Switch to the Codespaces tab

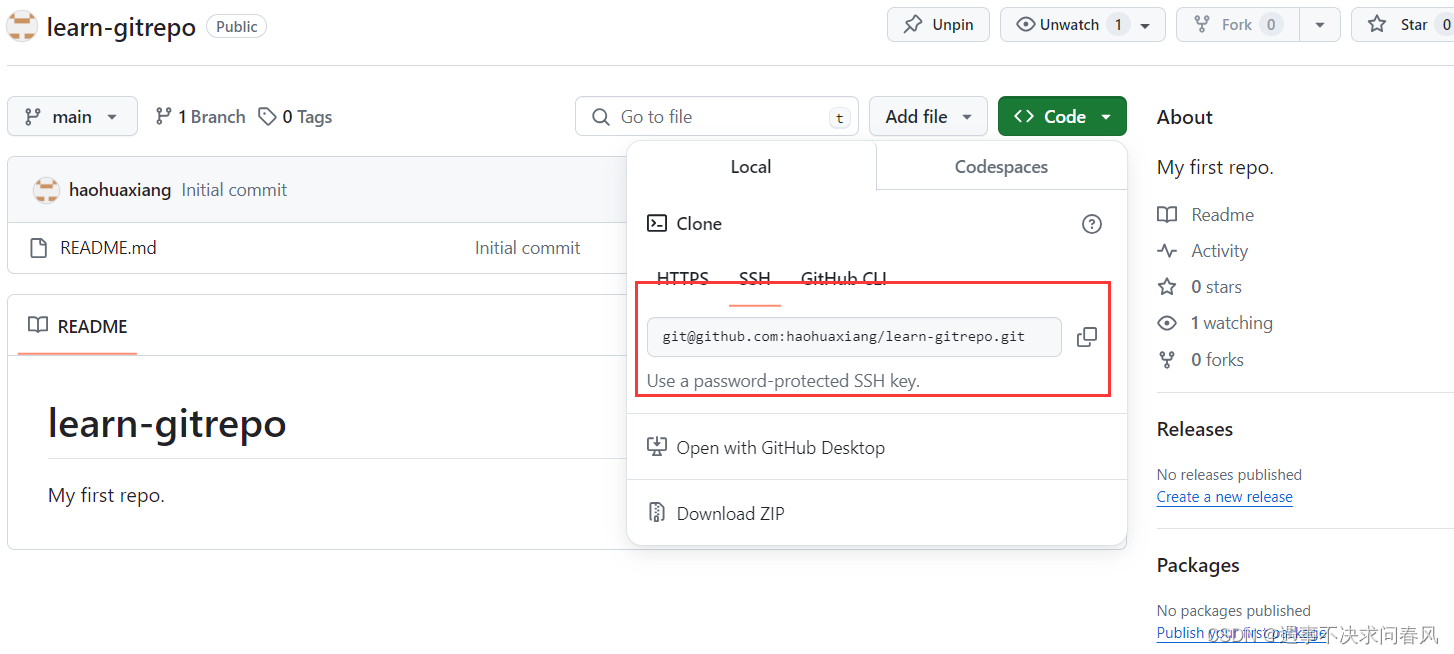(x=1001, y=166)
